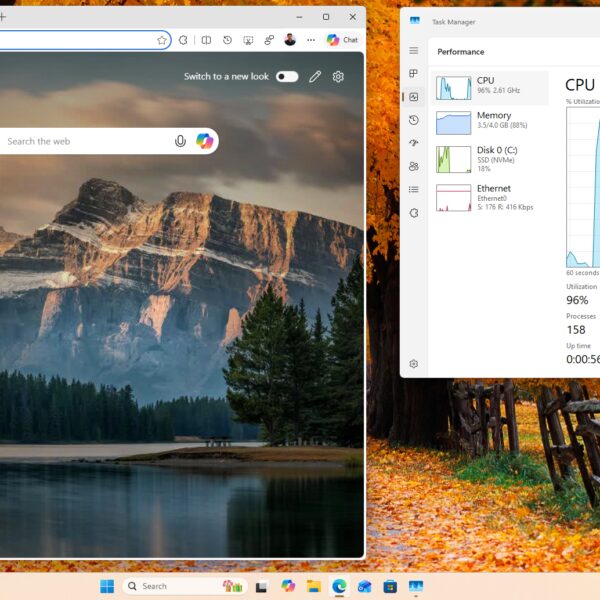
Task: Open Task View on taskbar
Action: click(x=261, y=586)
